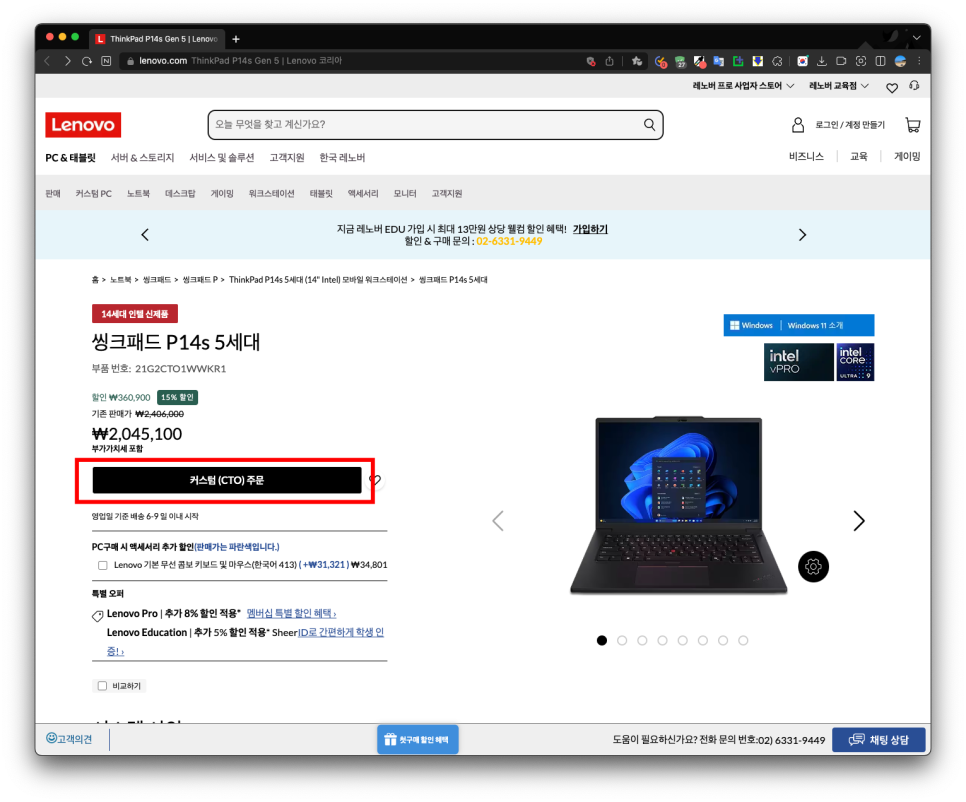Click the browser share icon

(x=609, y=61)
